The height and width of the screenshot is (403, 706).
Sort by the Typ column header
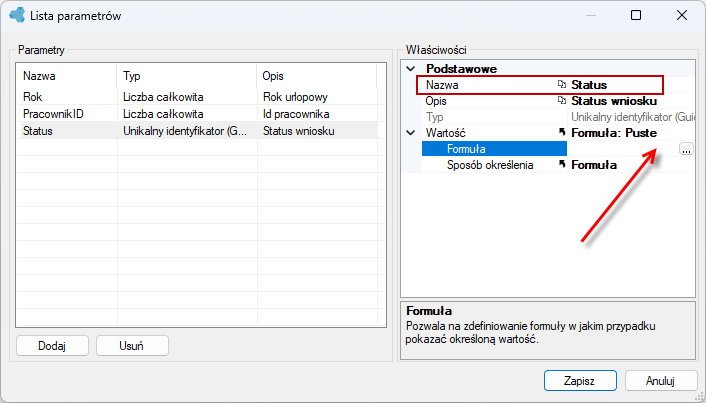tap(187, 76)
